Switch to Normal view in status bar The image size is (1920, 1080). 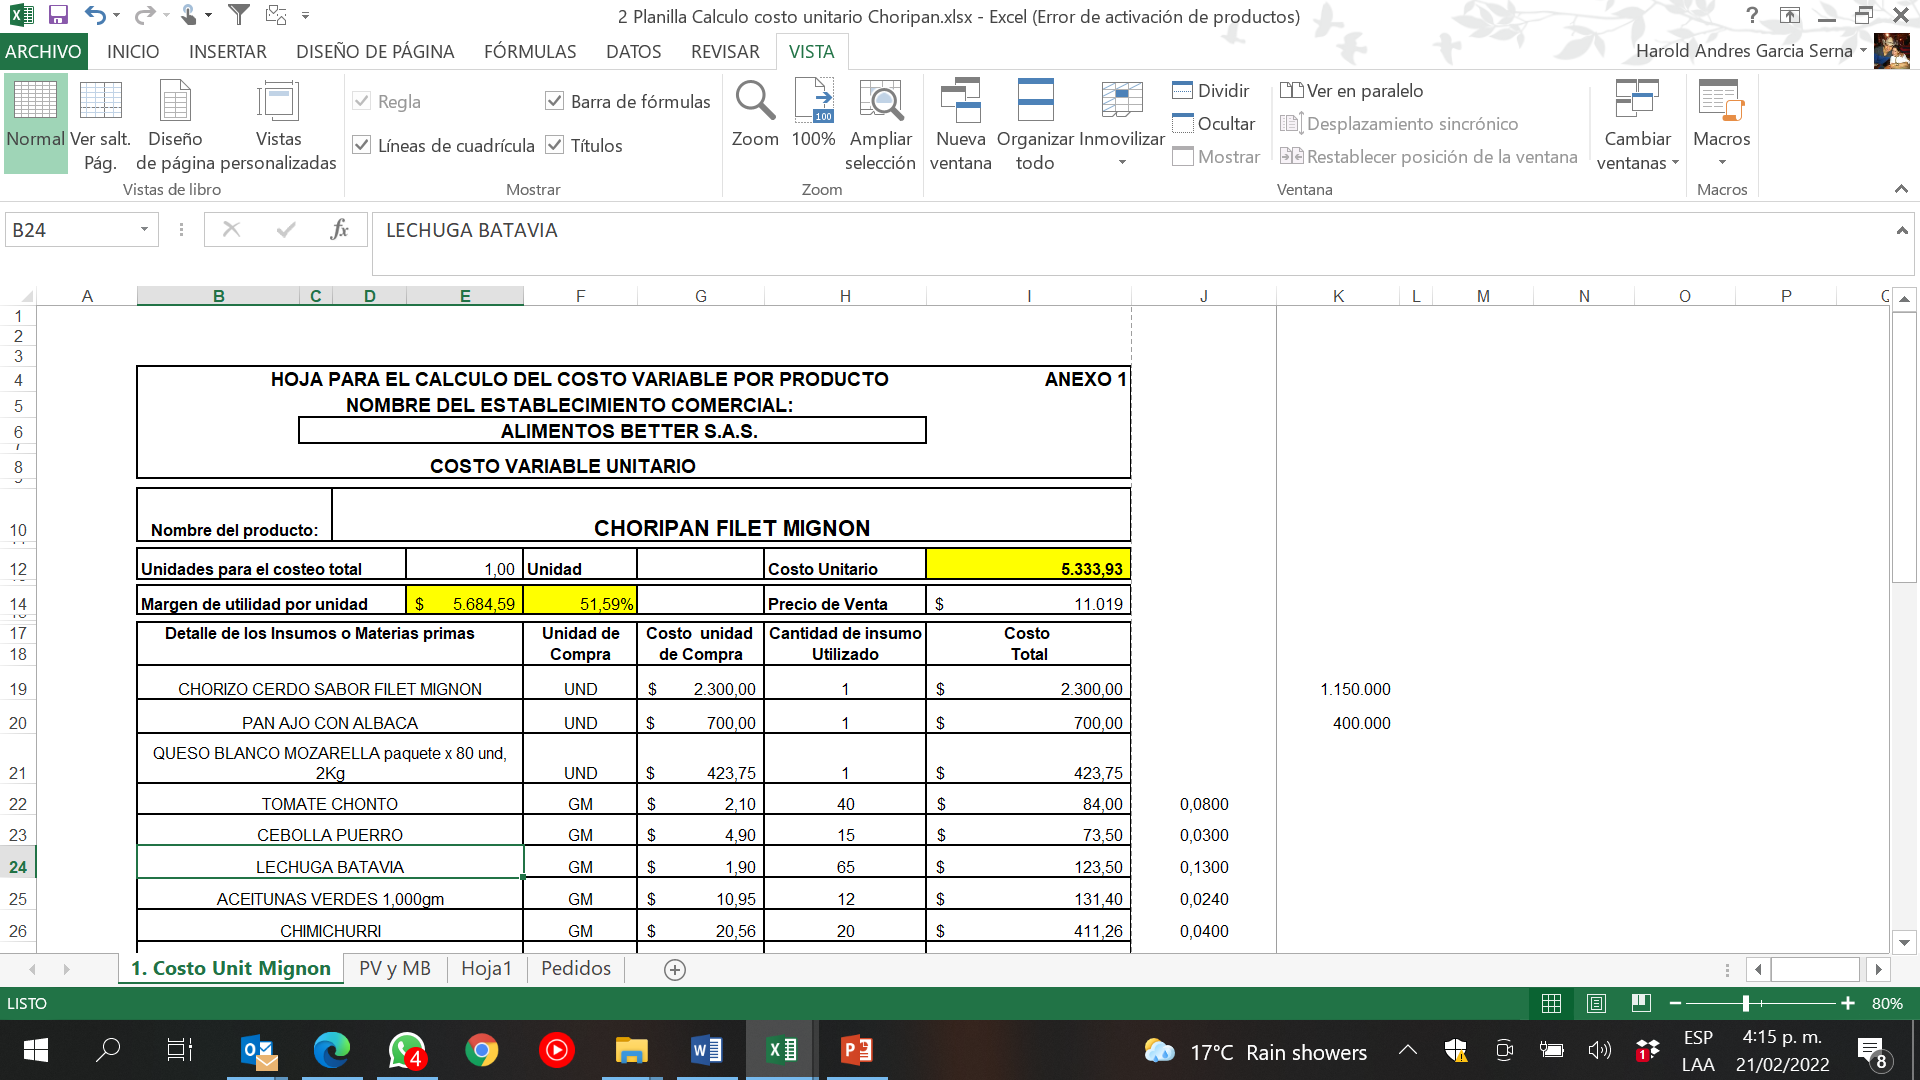[x=1551, y=1003]
